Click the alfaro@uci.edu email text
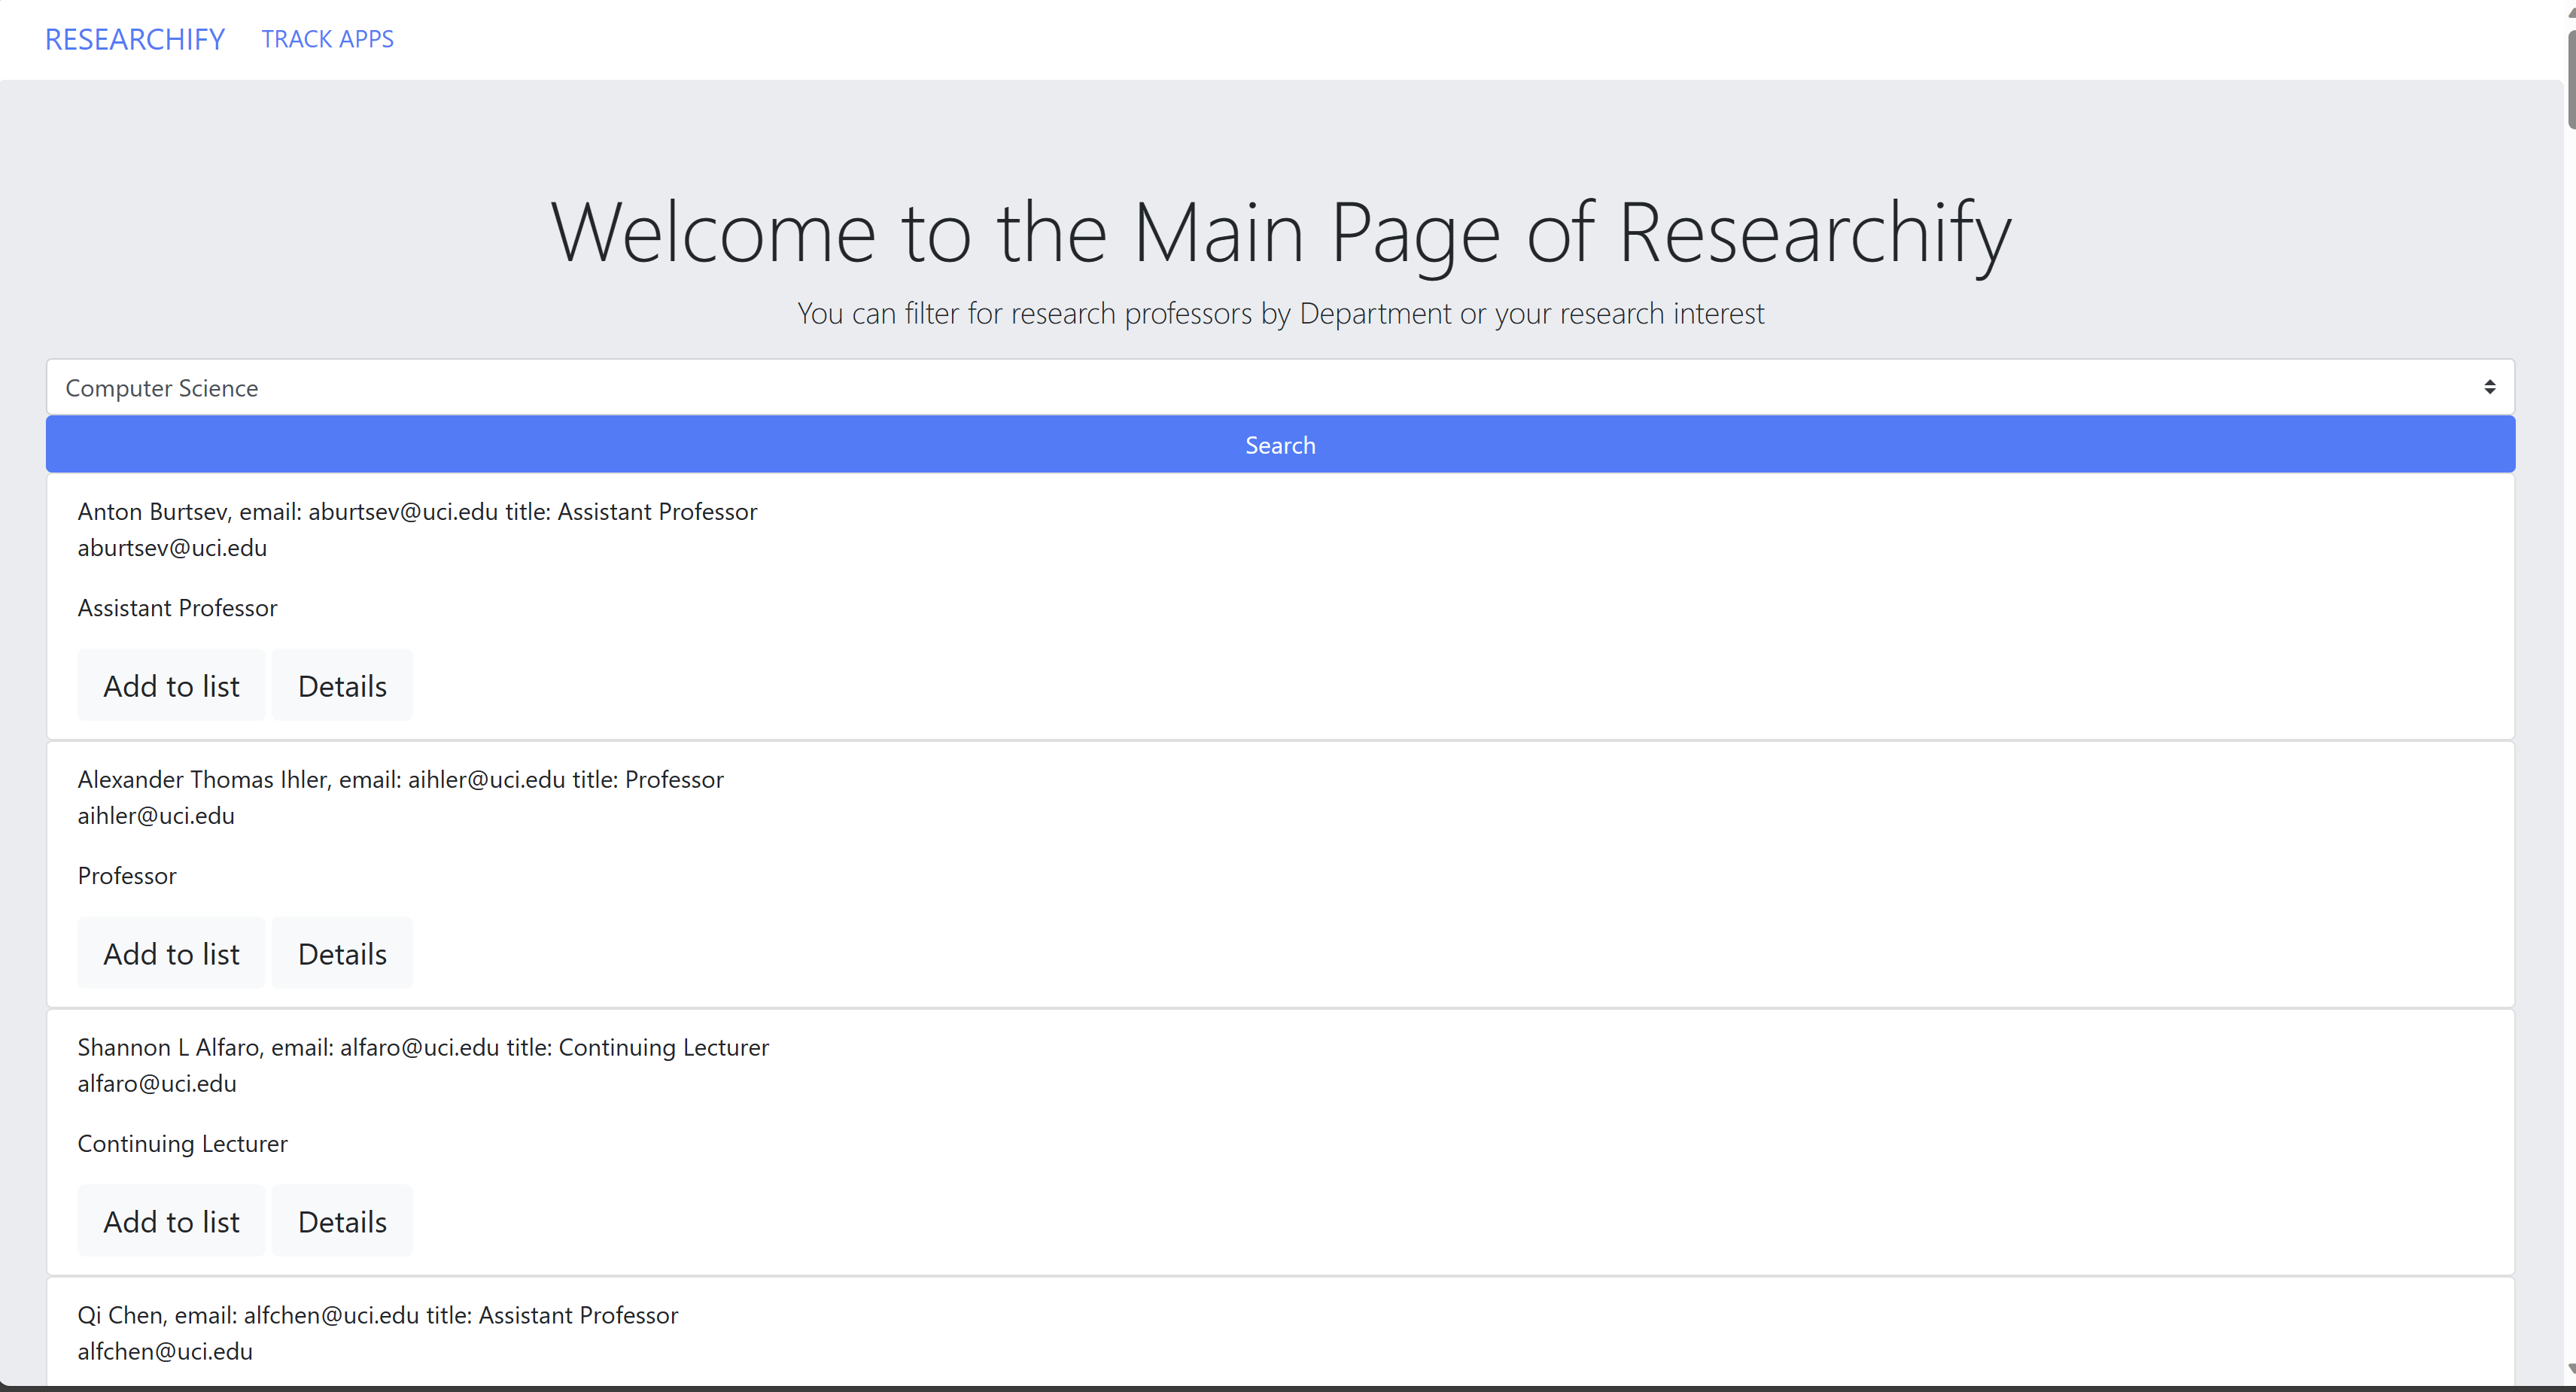 pos(157,1084)
